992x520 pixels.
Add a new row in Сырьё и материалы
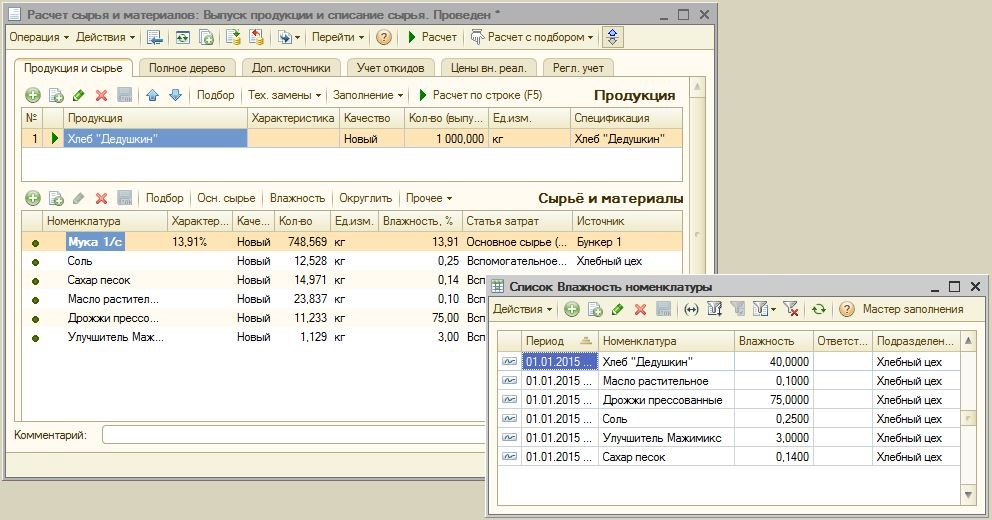click(33, 199)
